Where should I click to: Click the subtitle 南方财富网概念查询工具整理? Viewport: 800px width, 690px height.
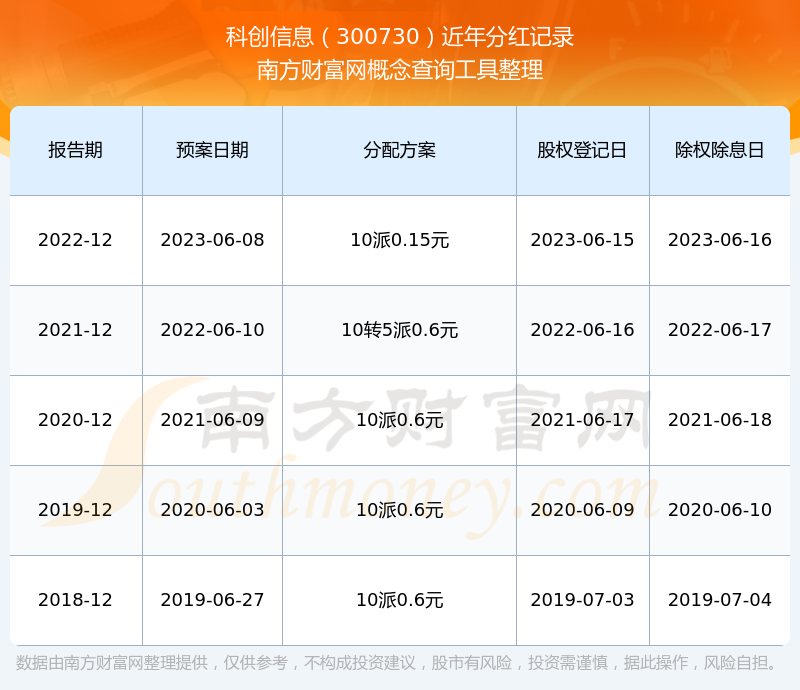pyautogui.click(x=400, y=70)
